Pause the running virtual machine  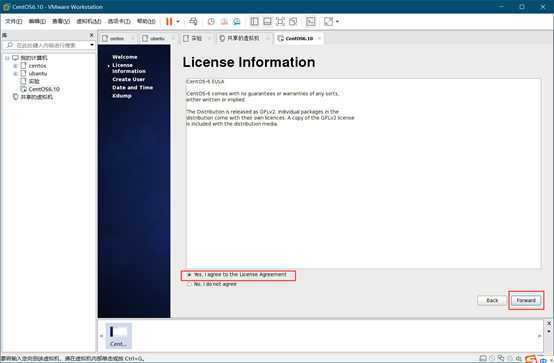[x=169, y=22]
